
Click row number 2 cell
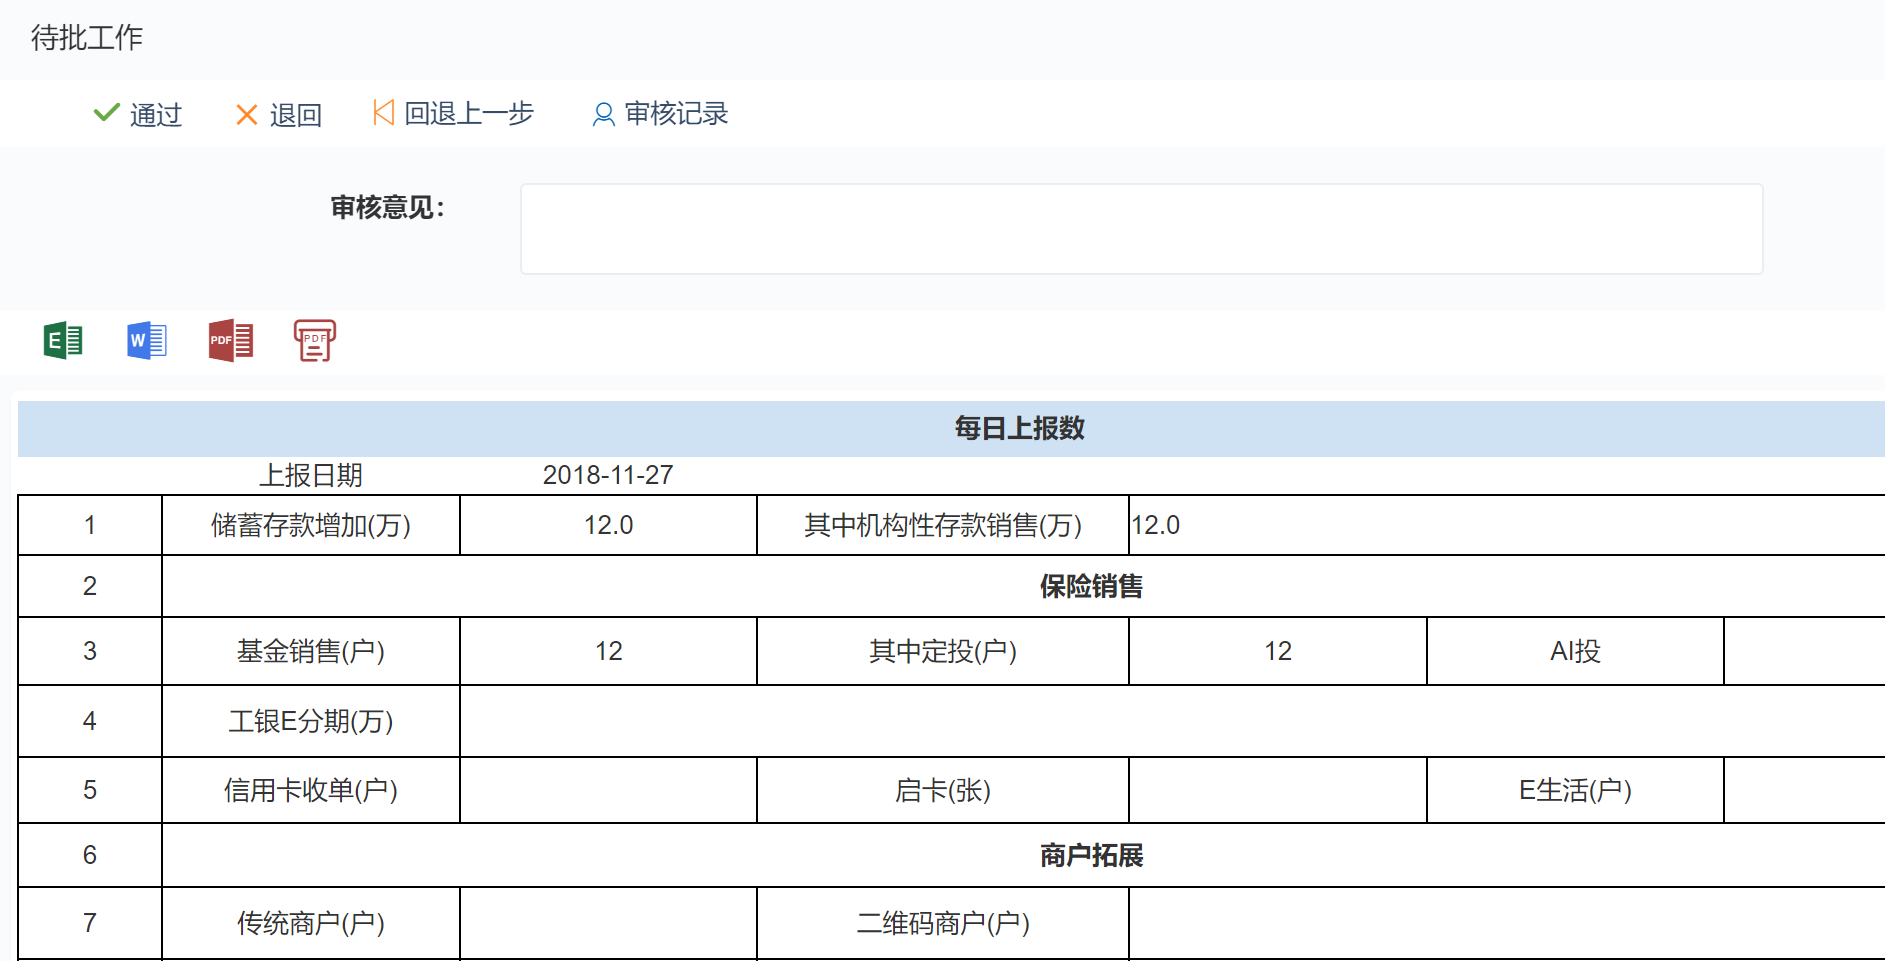pos(90,586)
